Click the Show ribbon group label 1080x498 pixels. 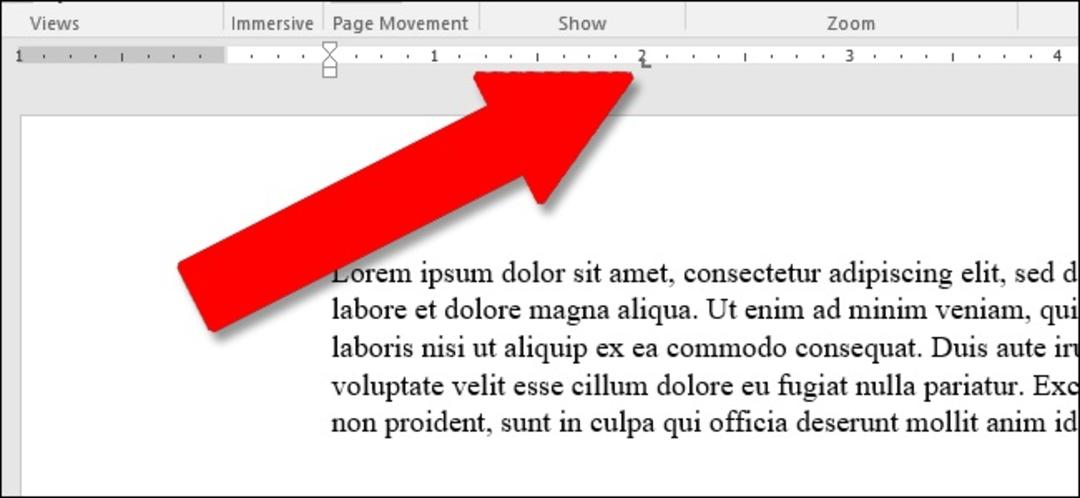582,23
